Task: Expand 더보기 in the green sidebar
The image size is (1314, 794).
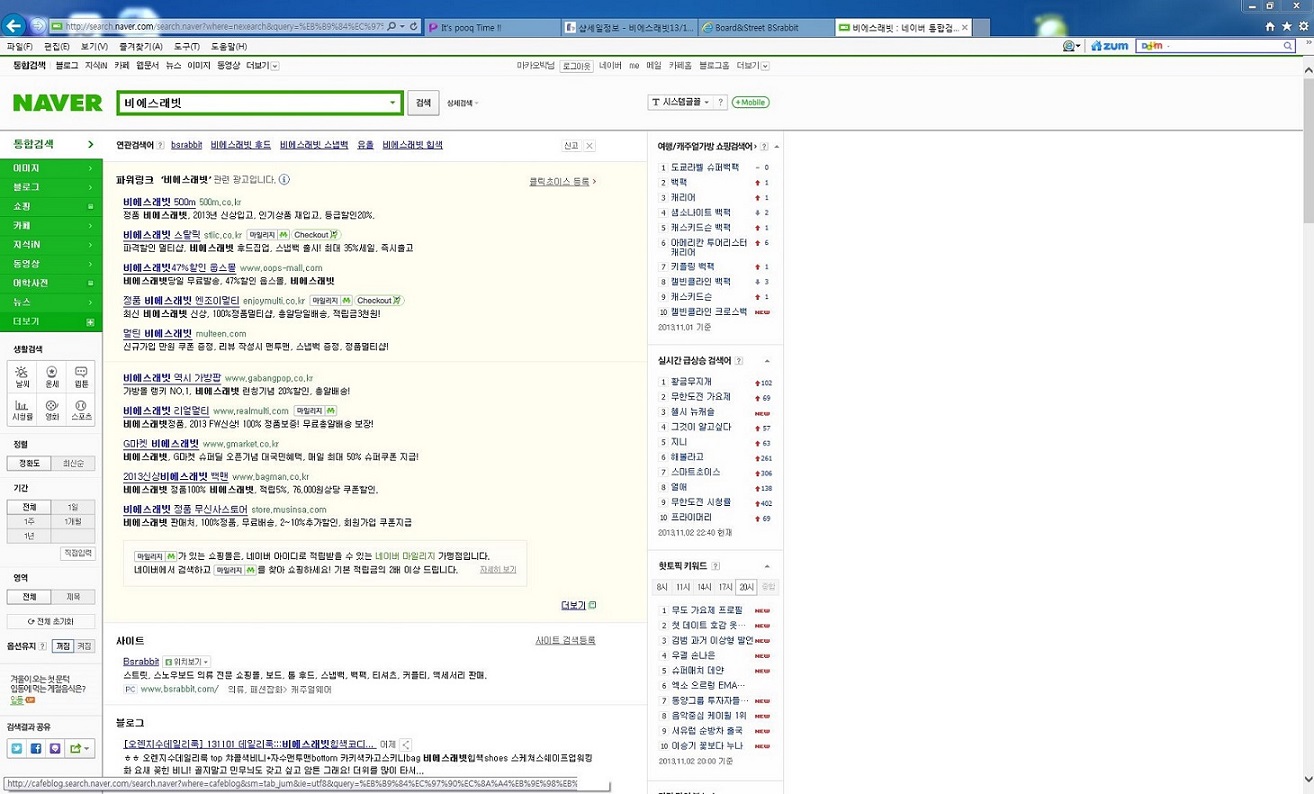Action: [x=51, y=321]
